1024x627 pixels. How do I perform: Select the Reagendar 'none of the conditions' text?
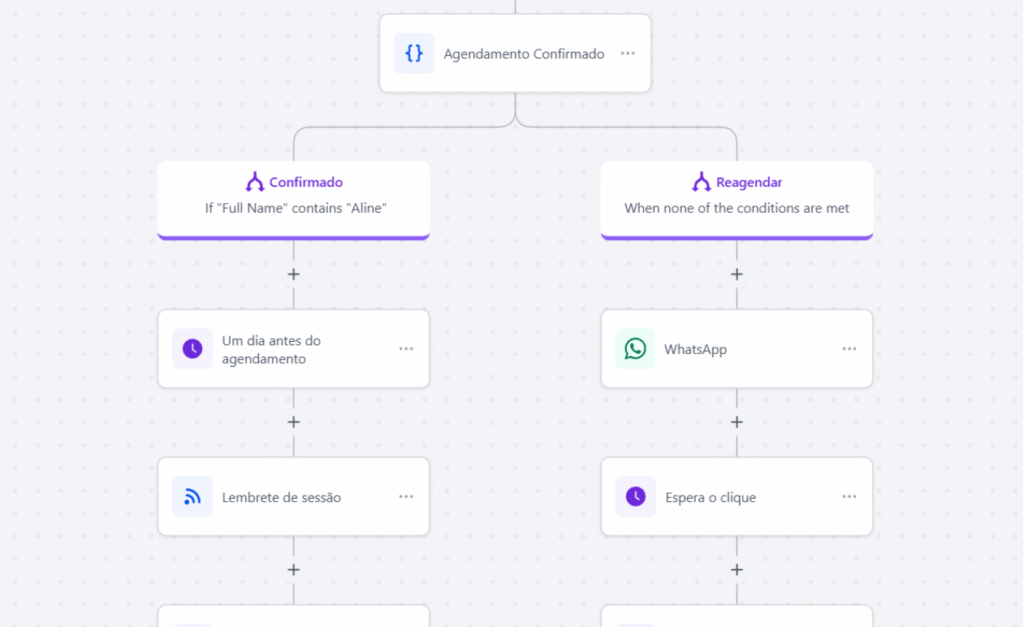(737, 209)
